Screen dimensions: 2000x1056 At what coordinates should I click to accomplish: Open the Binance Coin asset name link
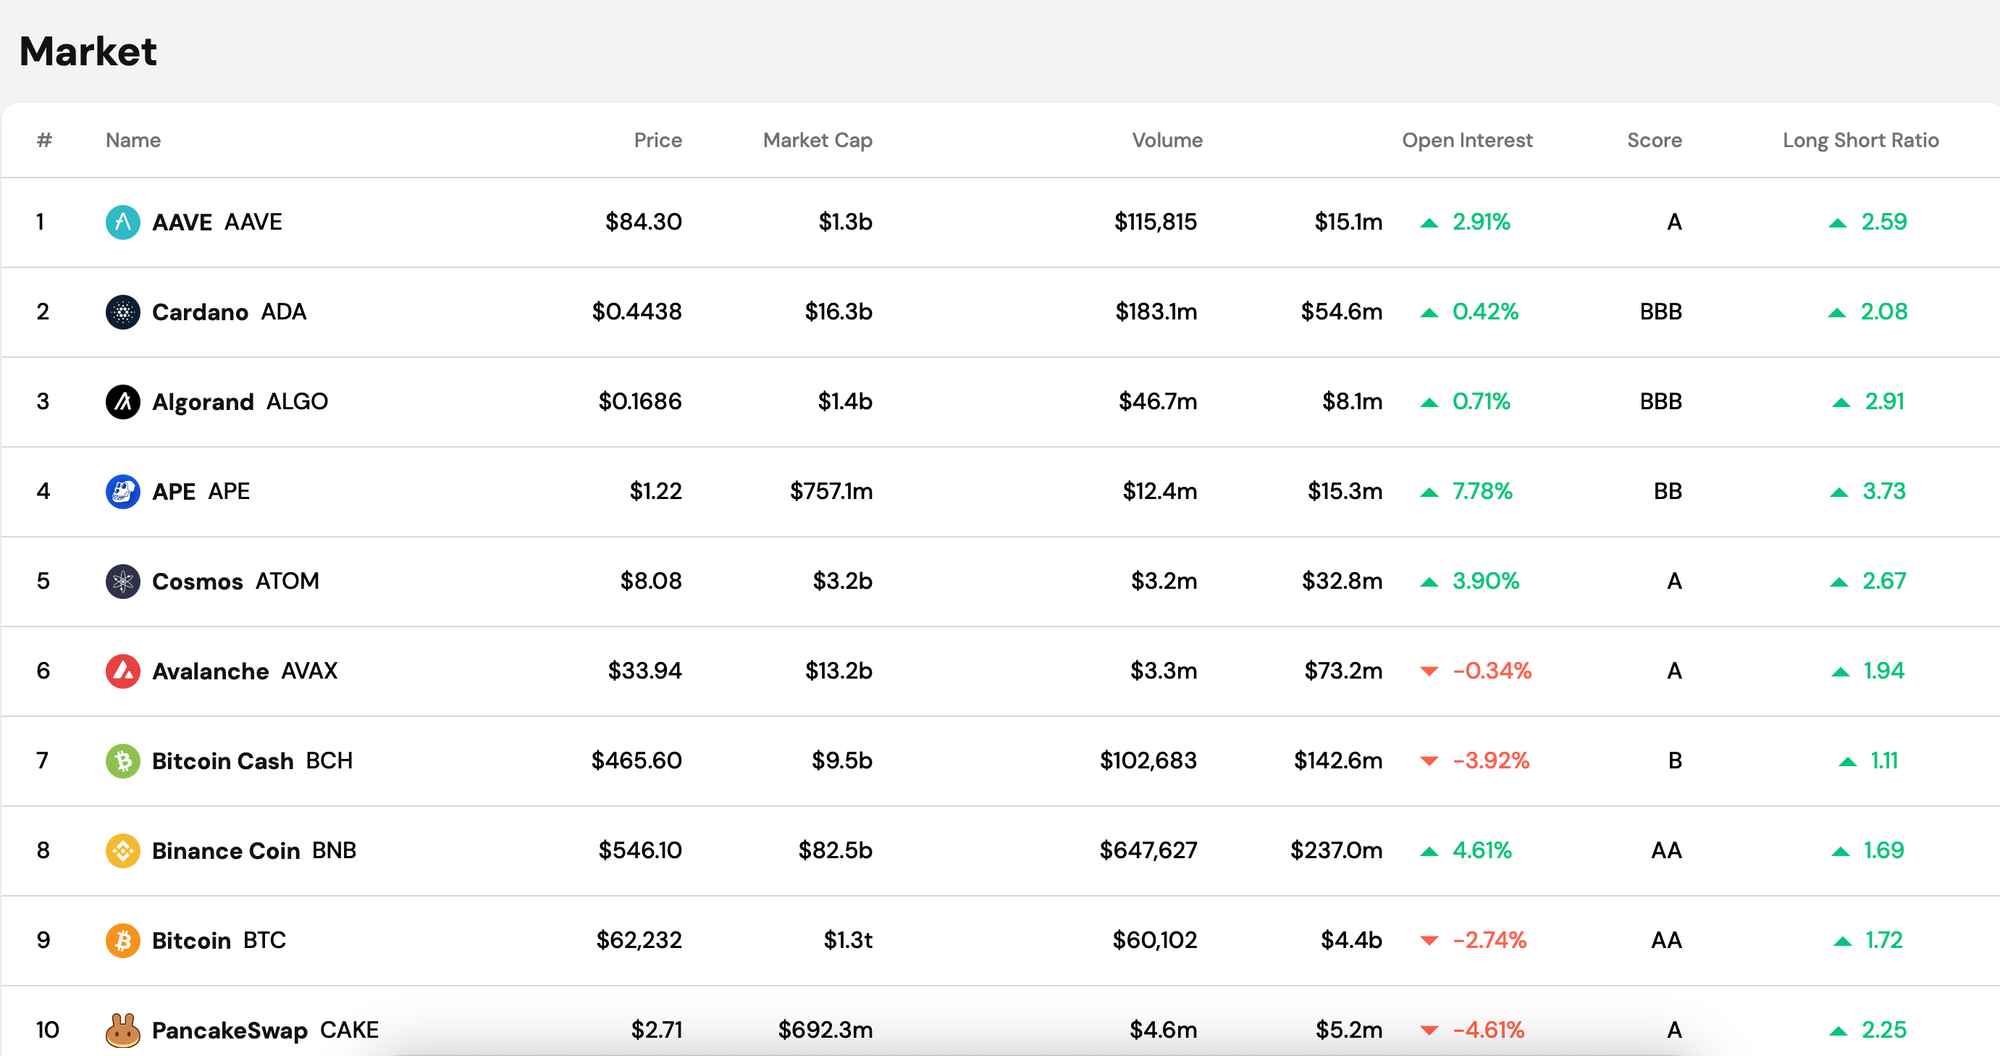[x=226, y=851]
